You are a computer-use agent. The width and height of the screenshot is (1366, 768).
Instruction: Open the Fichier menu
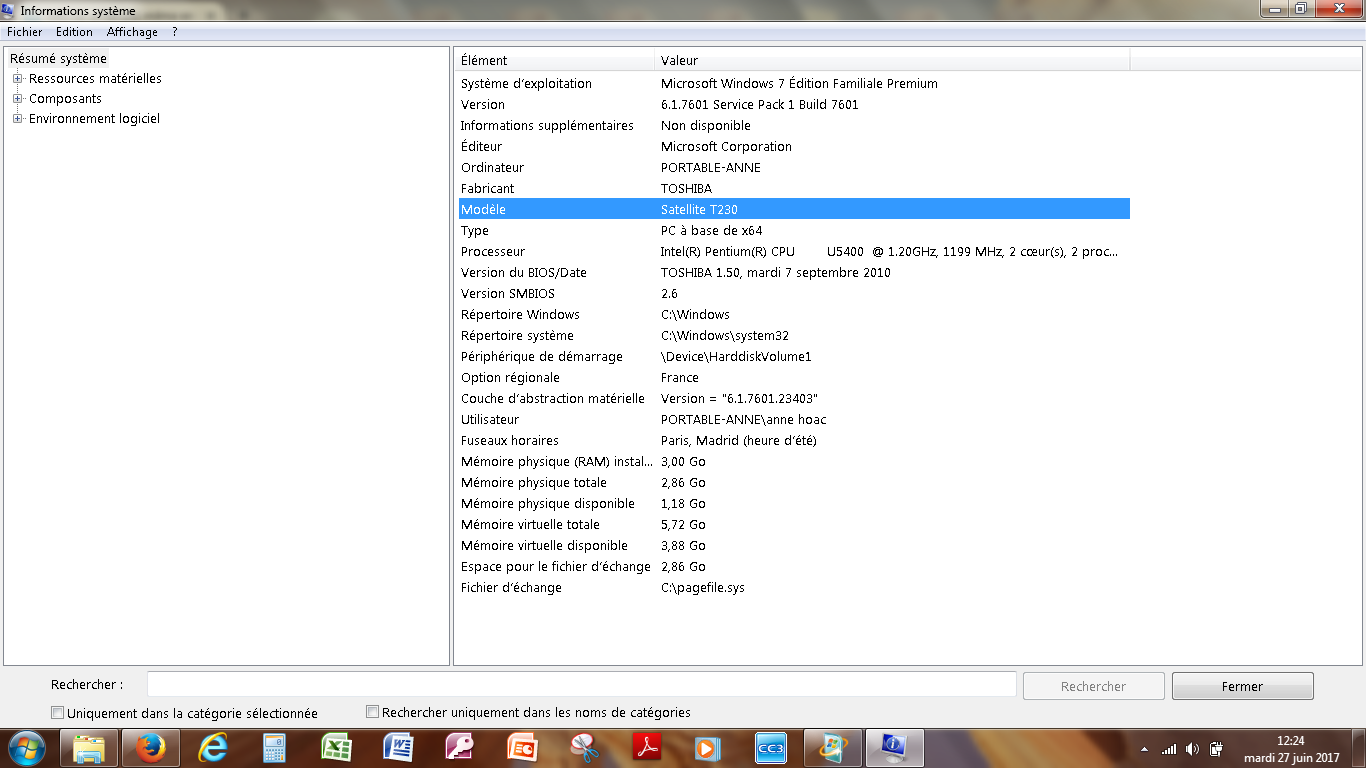(x=24, y=32)
